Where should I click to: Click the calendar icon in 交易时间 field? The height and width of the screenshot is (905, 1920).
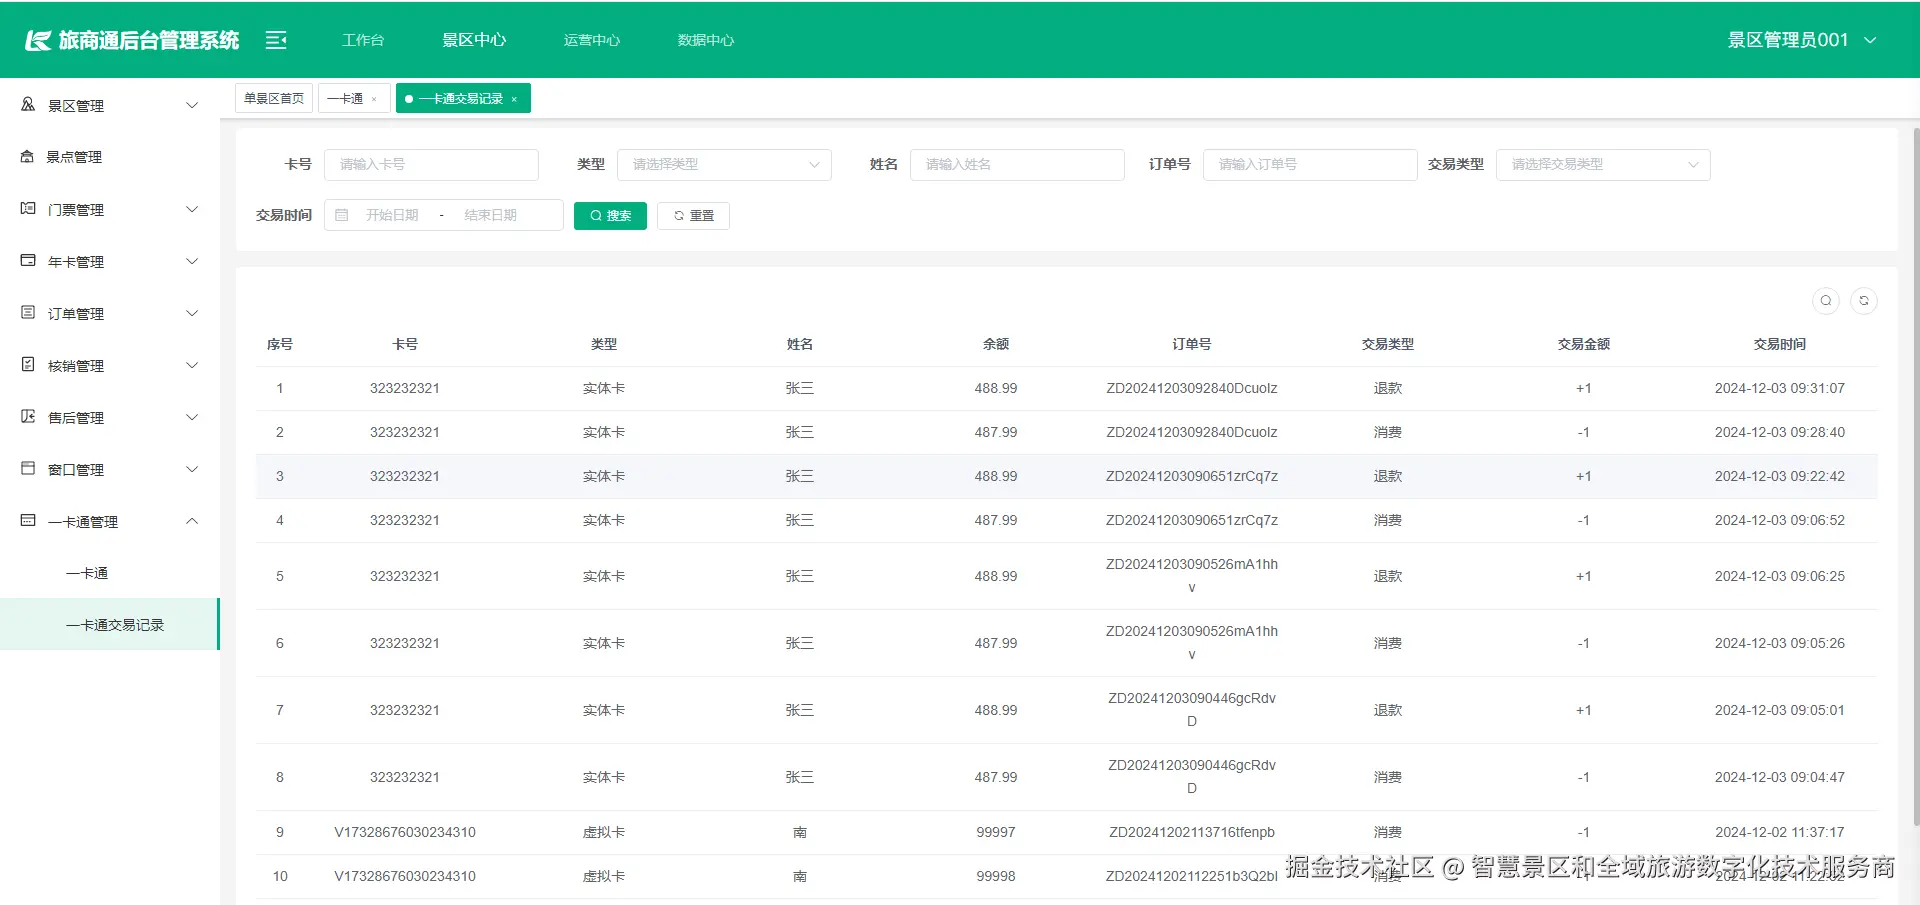(x=342, y=215)
